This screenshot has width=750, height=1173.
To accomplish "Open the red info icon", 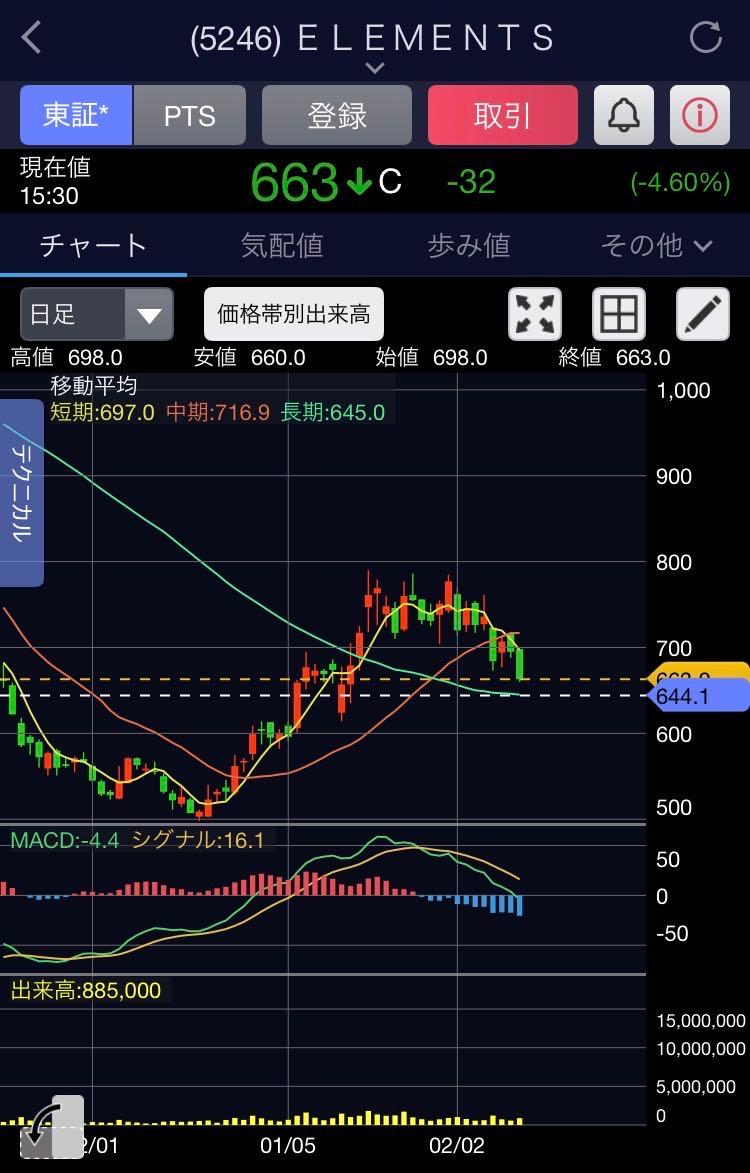I will [699, 115].
